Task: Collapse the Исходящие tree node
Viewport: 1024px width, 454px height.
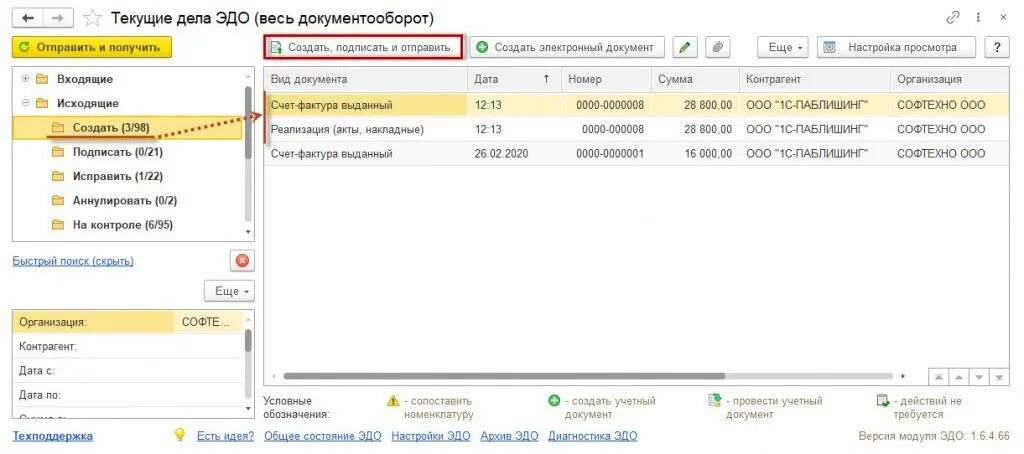Action: (x=25, y=103)
